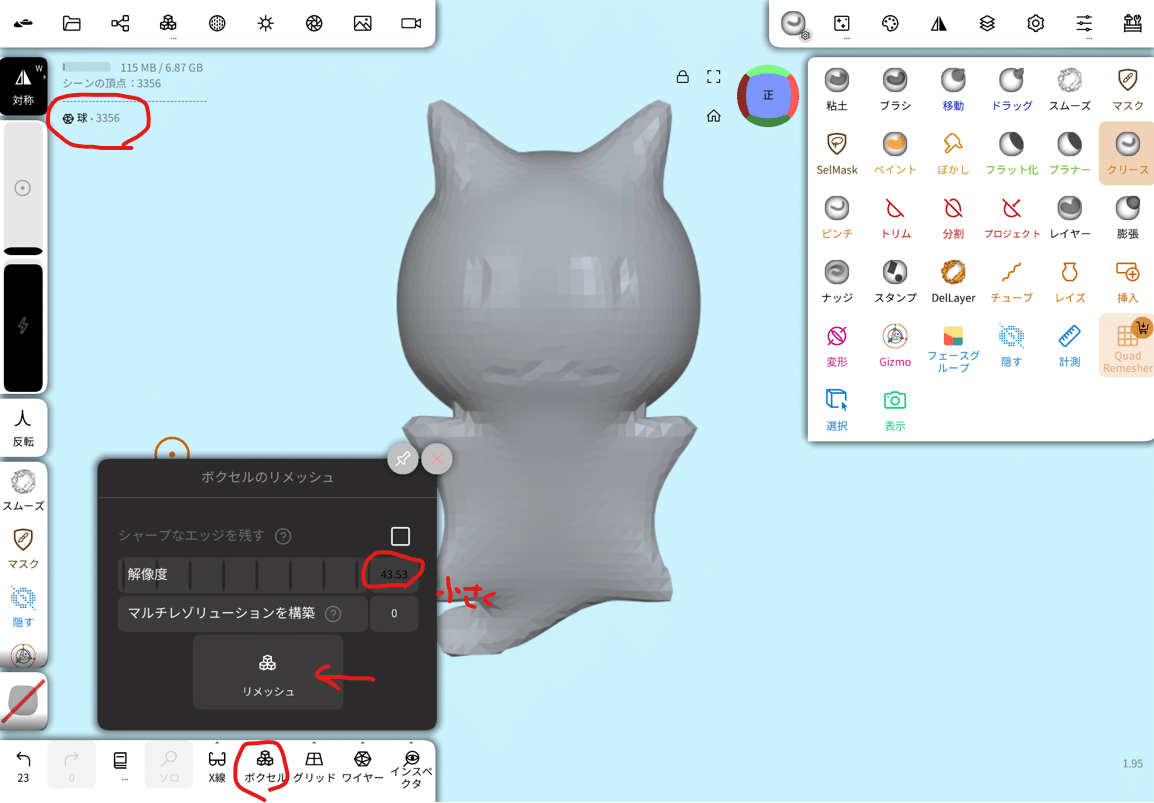This screenshot has width=1154, height=803.
Task: Select the ドラッグ (Drag) tool
Action: point(1011,90)
